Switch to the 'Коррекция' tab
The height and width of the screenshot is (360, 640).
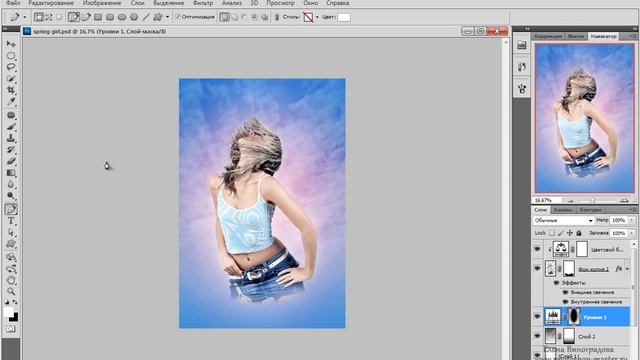(x=548, y=36)
